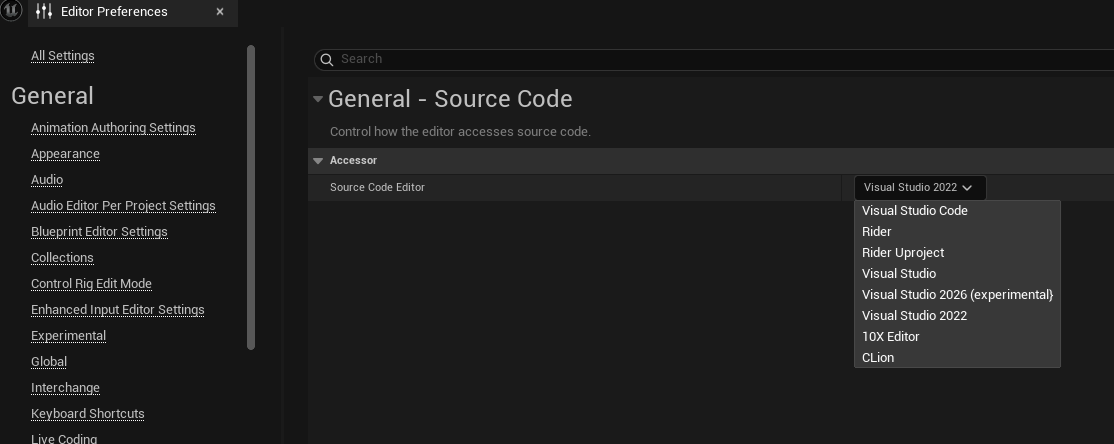Image resolution: width=1114 pixels, height=444 pixels.
Task: Open Audio settings
Action: pos(47,180)
